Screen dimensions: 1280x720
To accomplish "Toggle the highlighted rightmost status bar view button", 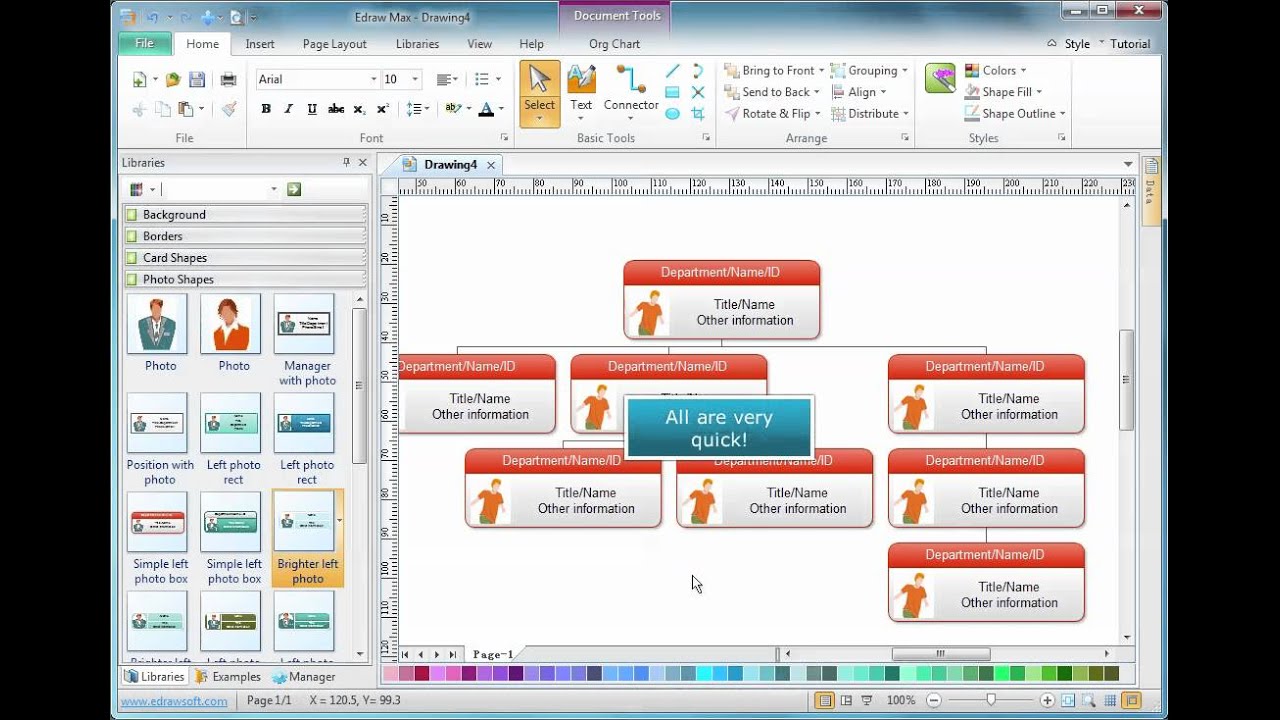I will point(1131,701).
